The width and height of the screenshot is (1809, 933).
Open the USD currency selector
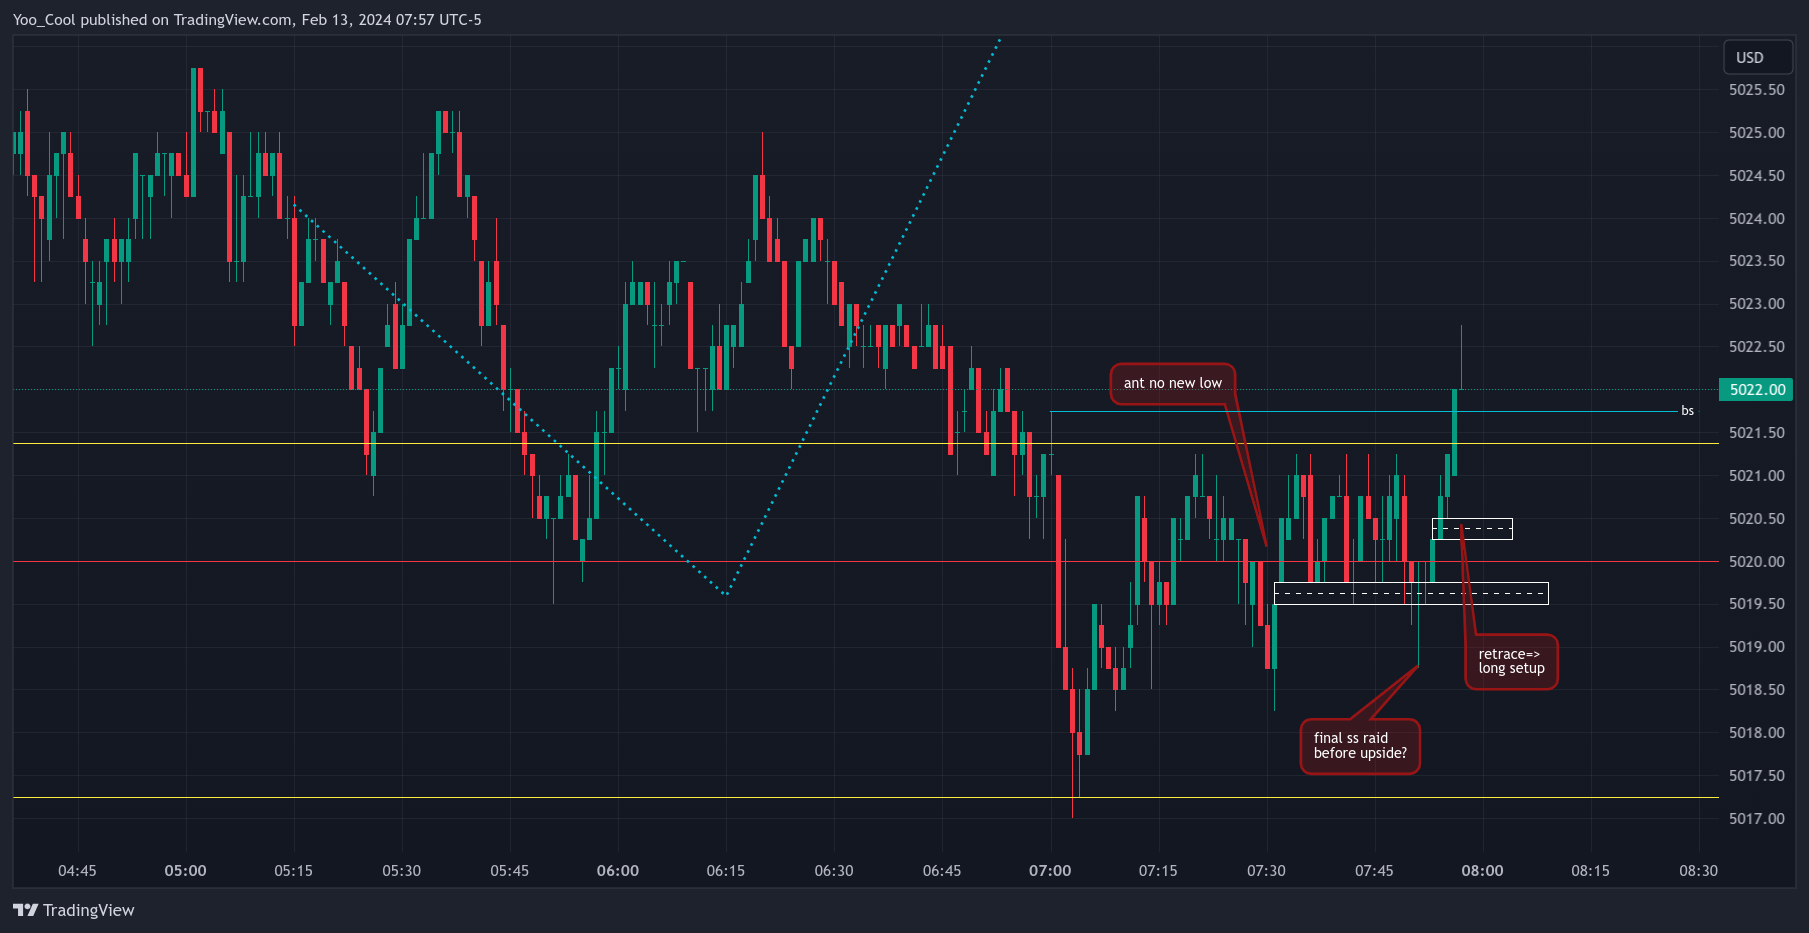pos(1757,58)
